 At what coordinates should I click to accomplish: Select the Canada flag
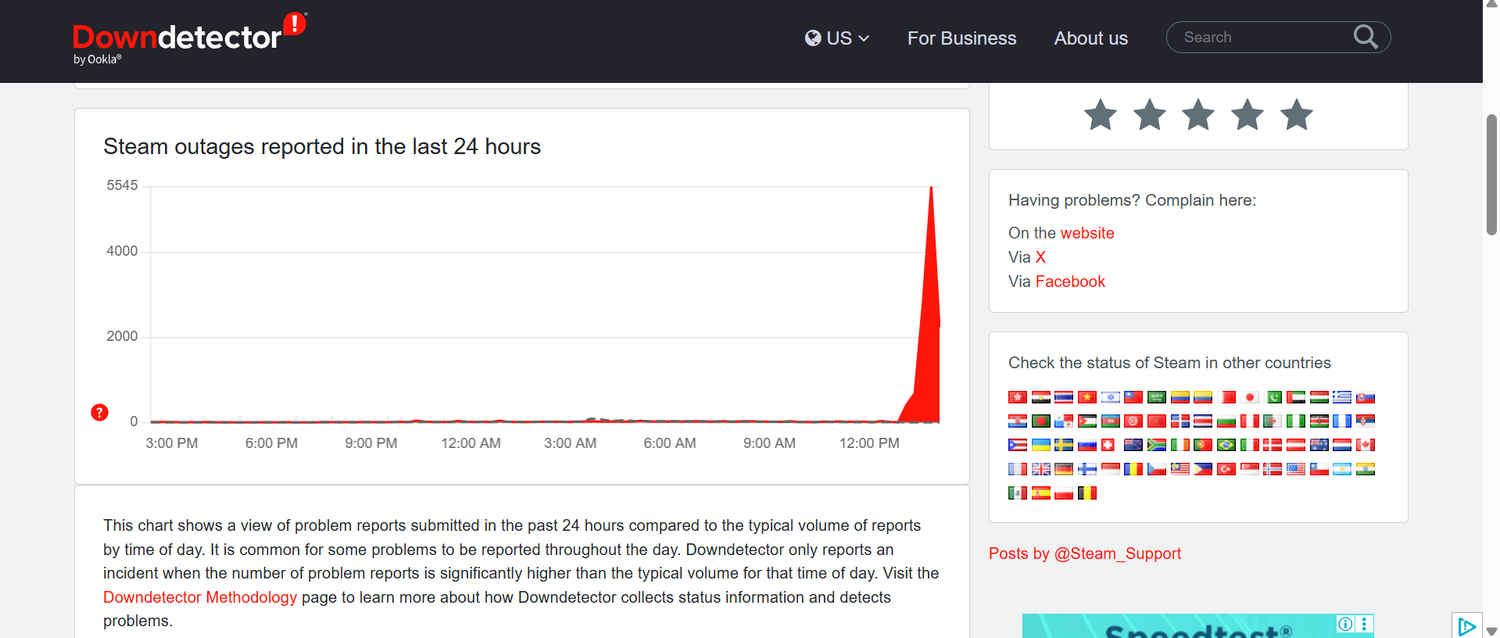click(x=1365, y=445)
